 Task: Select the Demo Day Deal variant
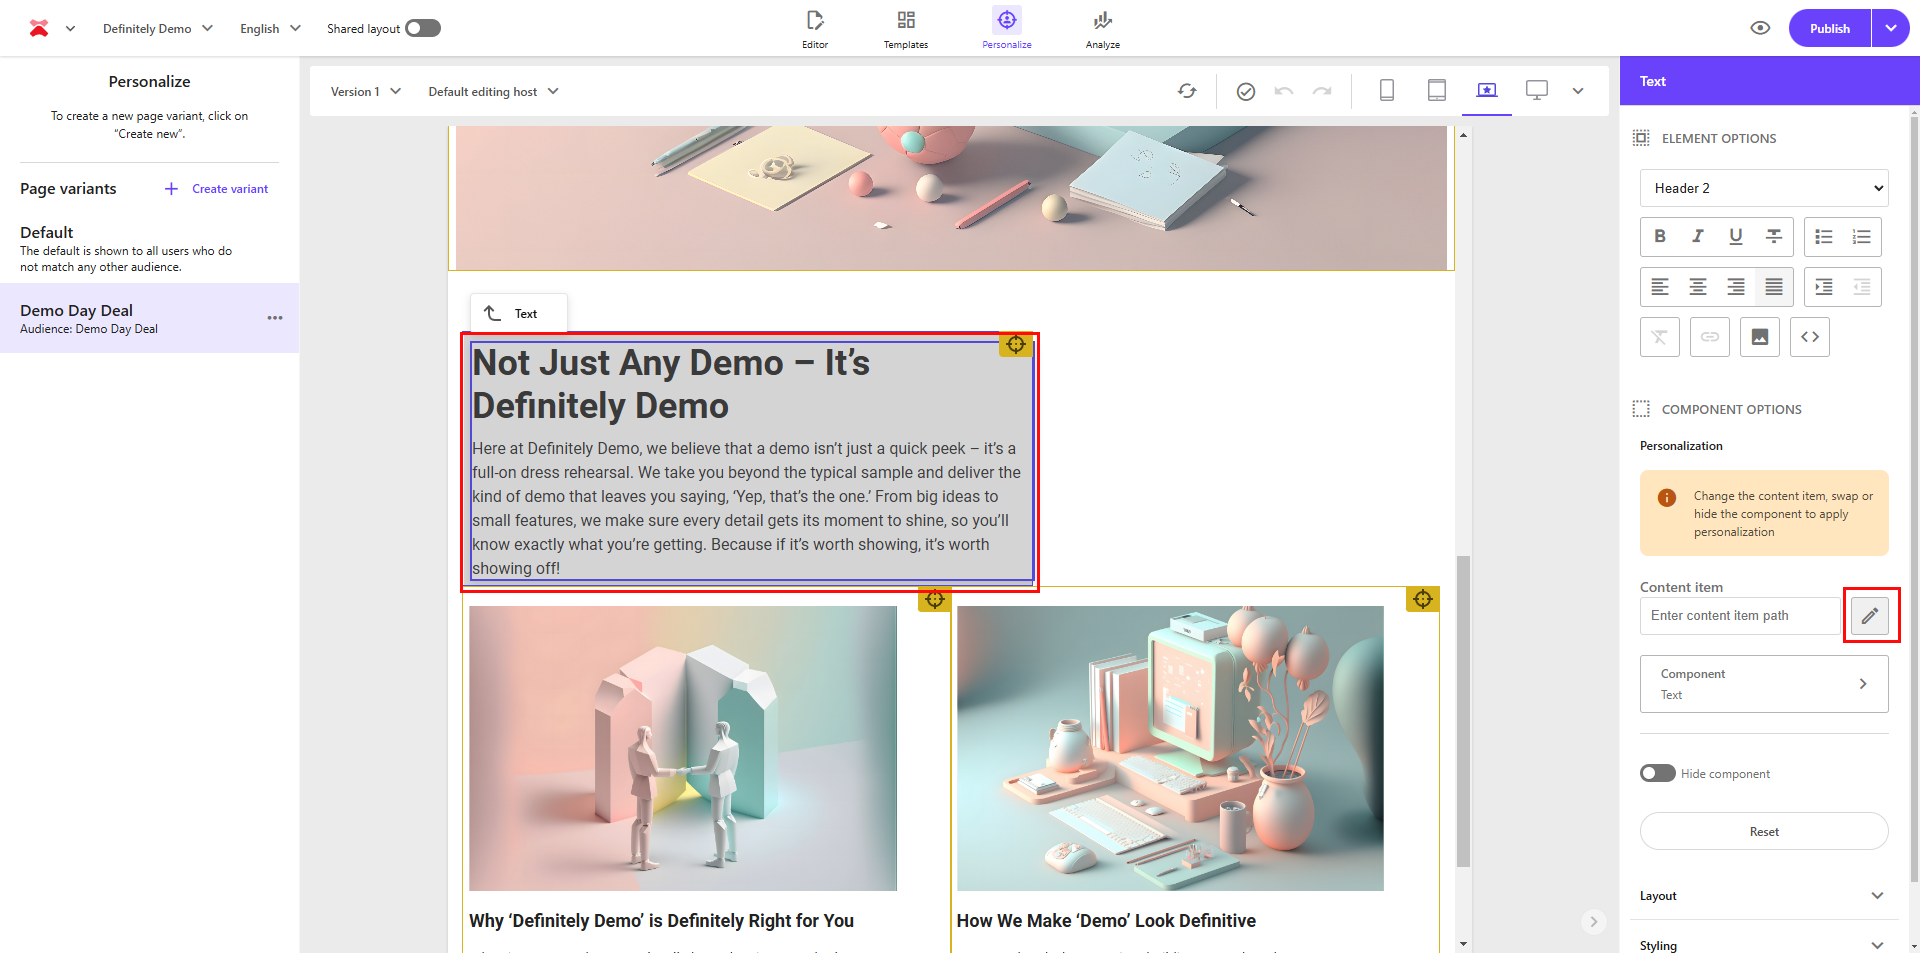click(149, 318)
